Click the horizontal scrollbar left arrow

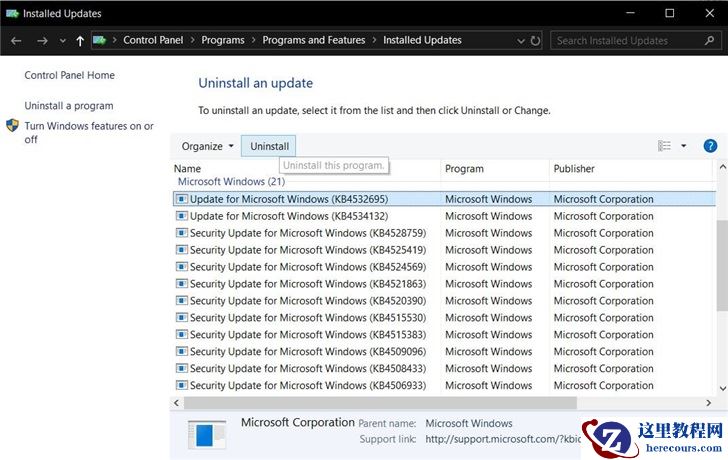point(176,403)
